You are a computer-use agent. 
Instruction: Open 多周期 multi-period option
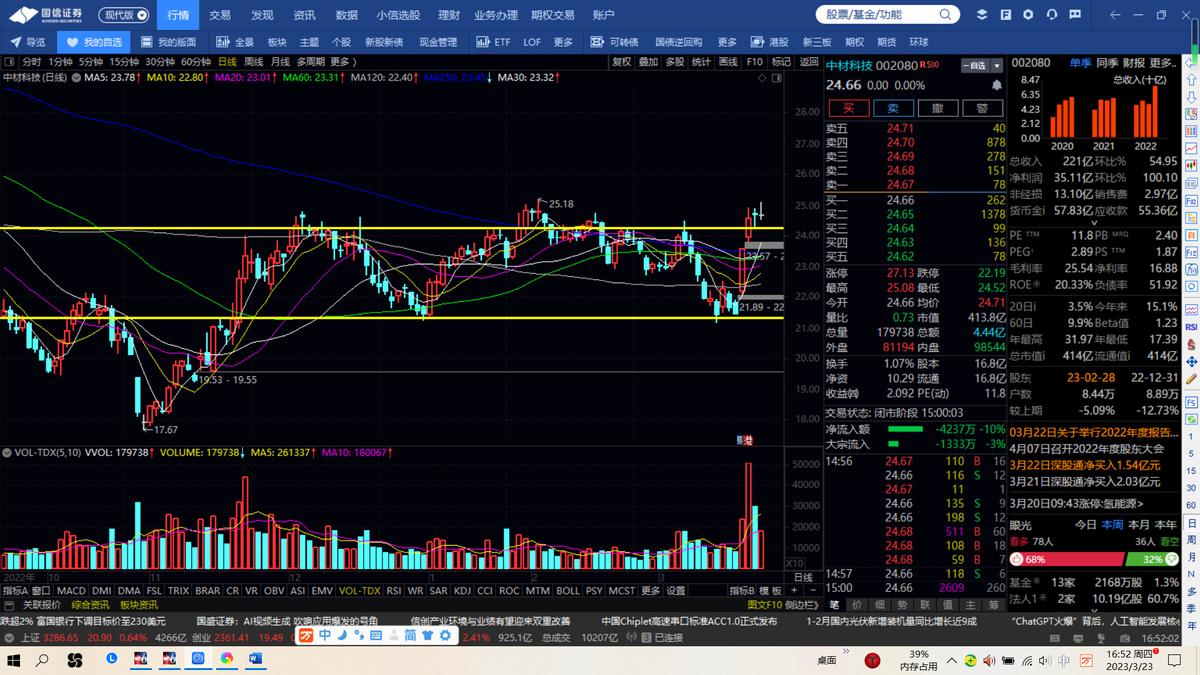click(310, 62)
